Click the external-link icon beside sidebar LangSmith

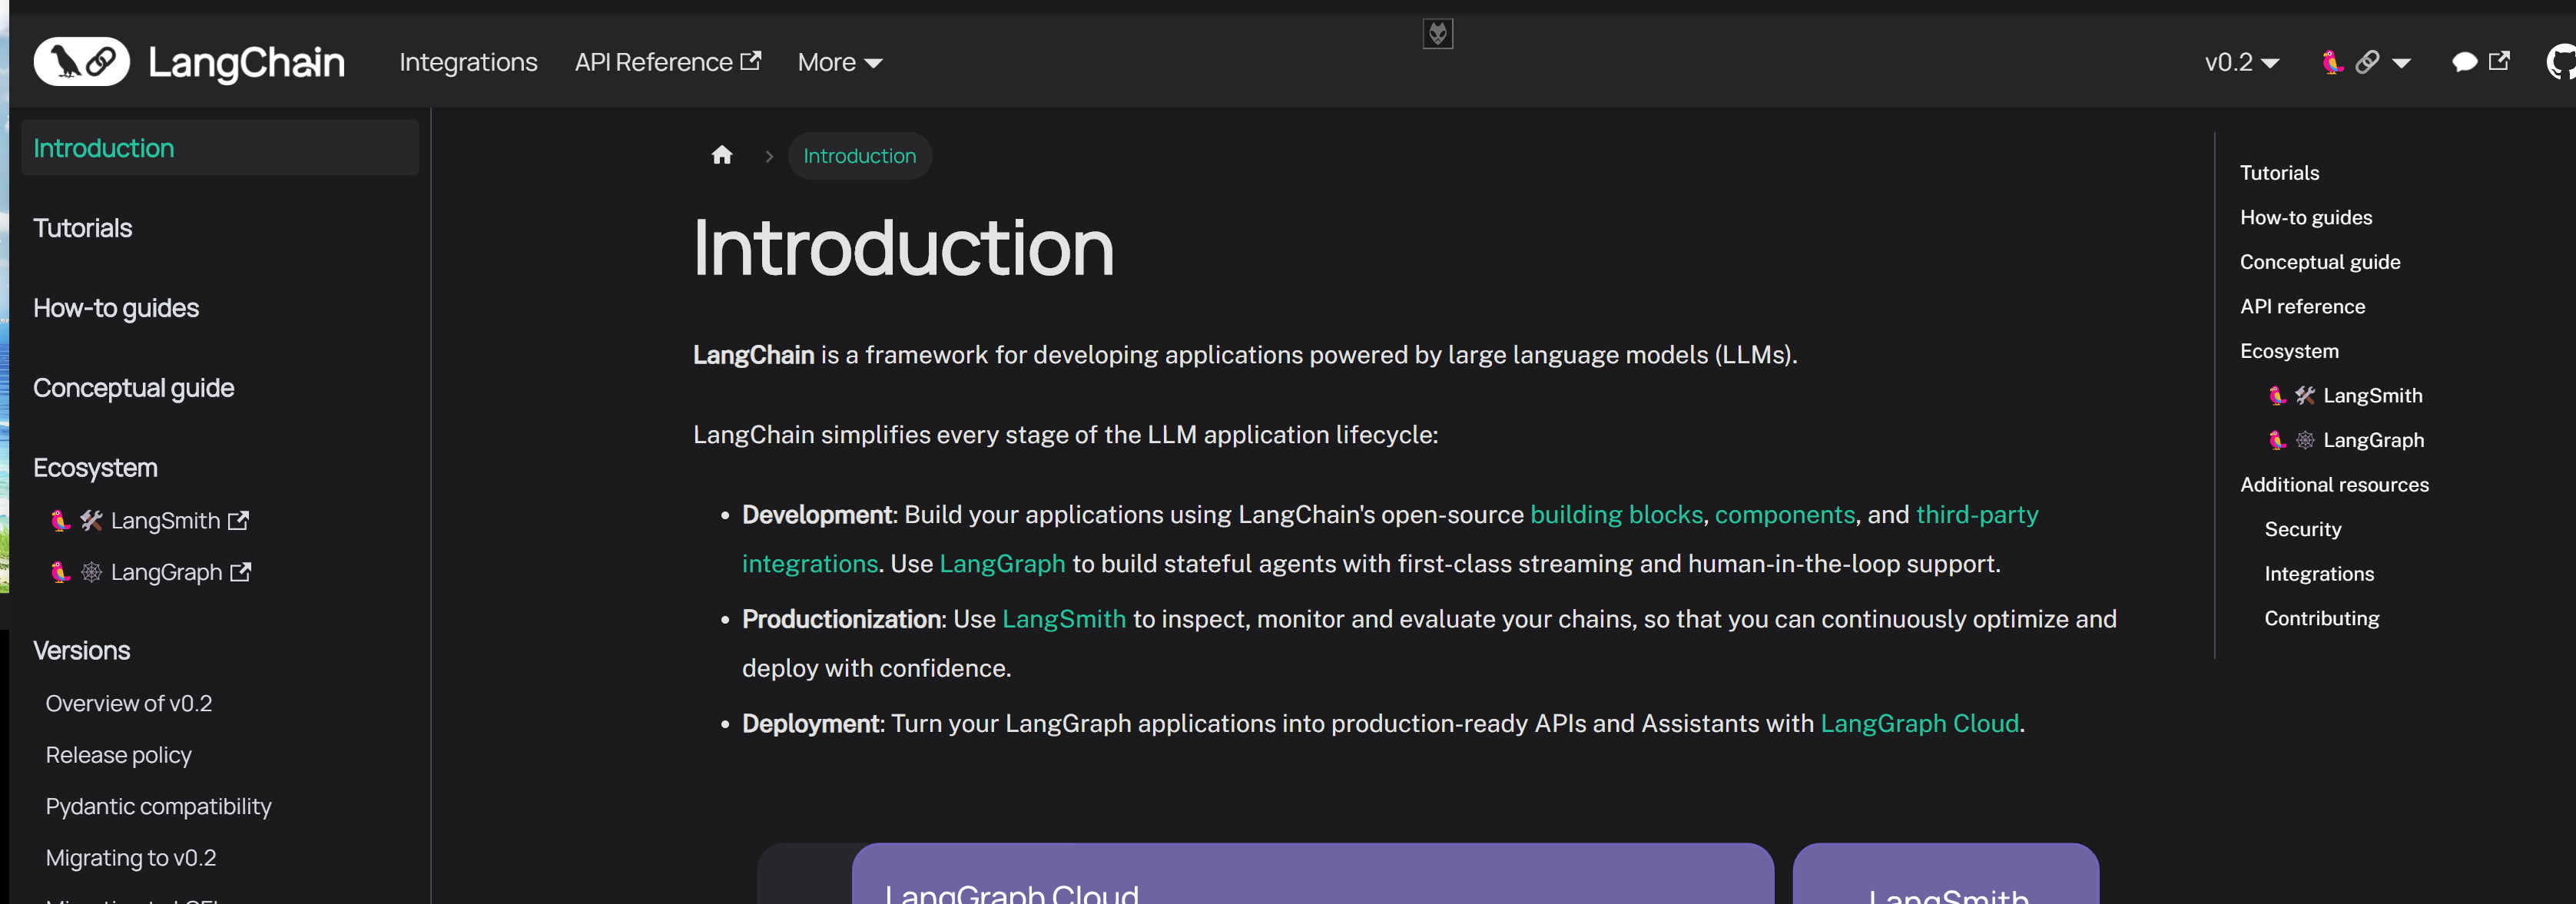click(238, 520)
